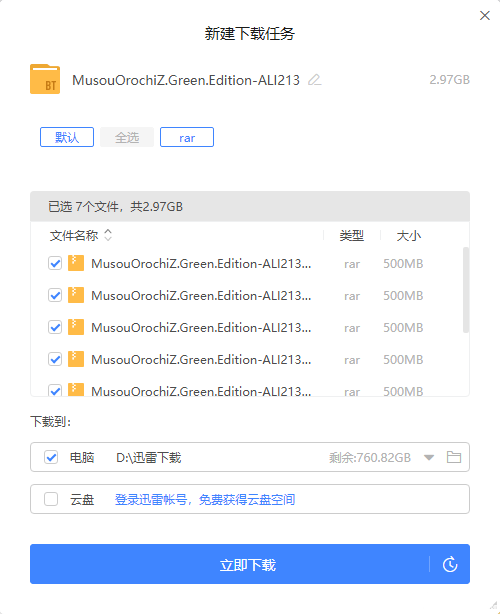Click the orange BT folder icon
Image resolution: width=500 pixels, height=614 pixels.
45,79
